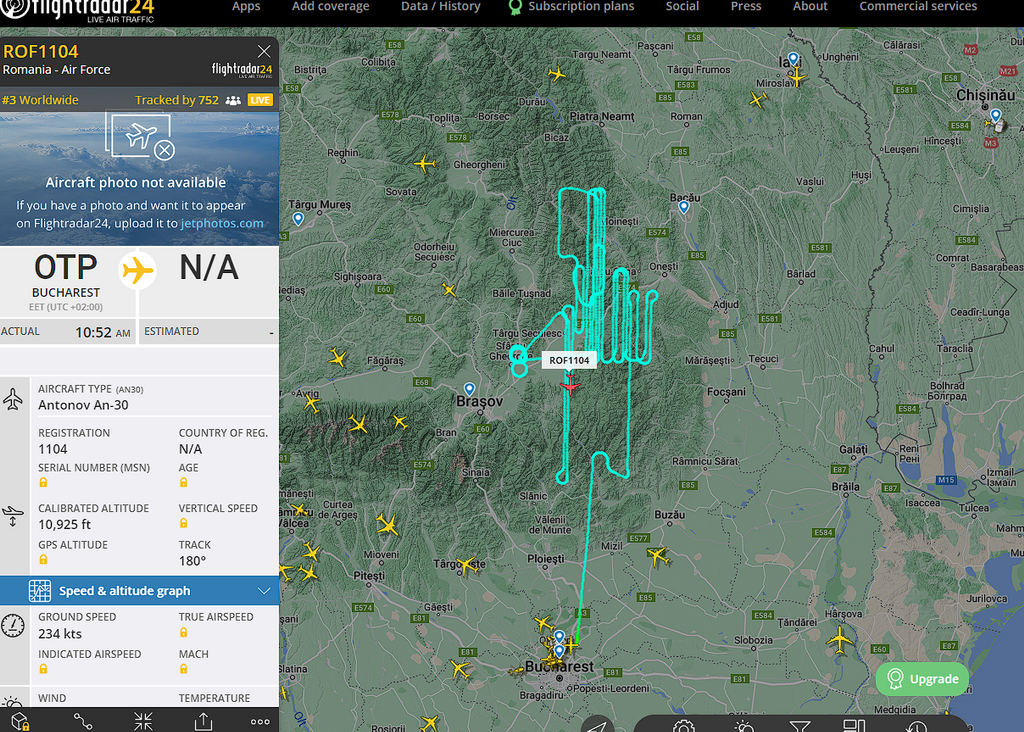Open the playback history clock icon
This screenshot has height=732, width=1024.
point(916,726)
